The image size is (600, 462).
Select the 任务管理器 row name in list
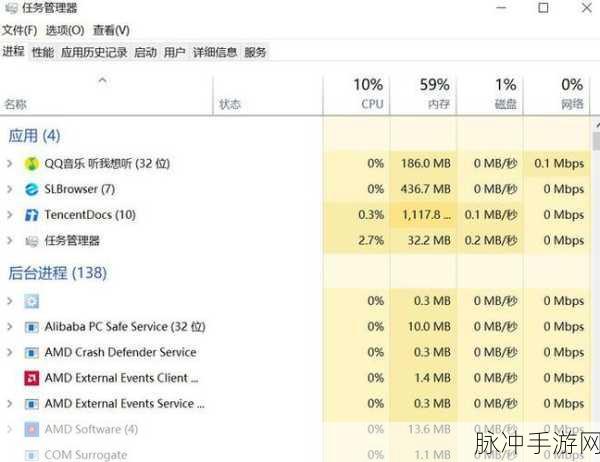coord(72,241)
